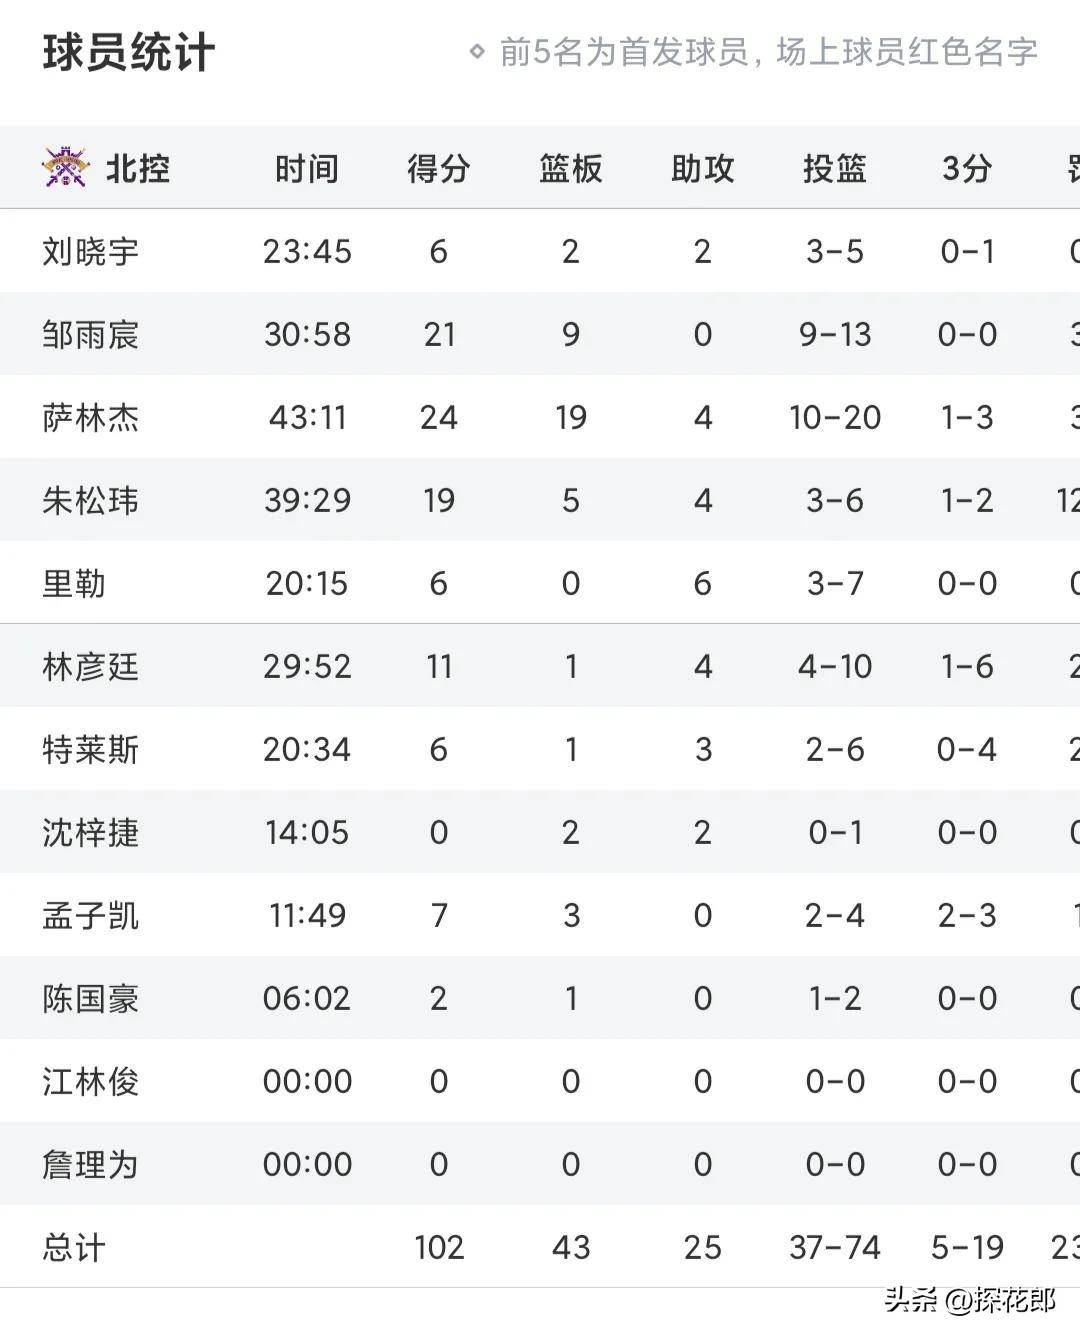Click the player name 里勒
Viewport: 1080px width, 1338px height.
(73, 583)
